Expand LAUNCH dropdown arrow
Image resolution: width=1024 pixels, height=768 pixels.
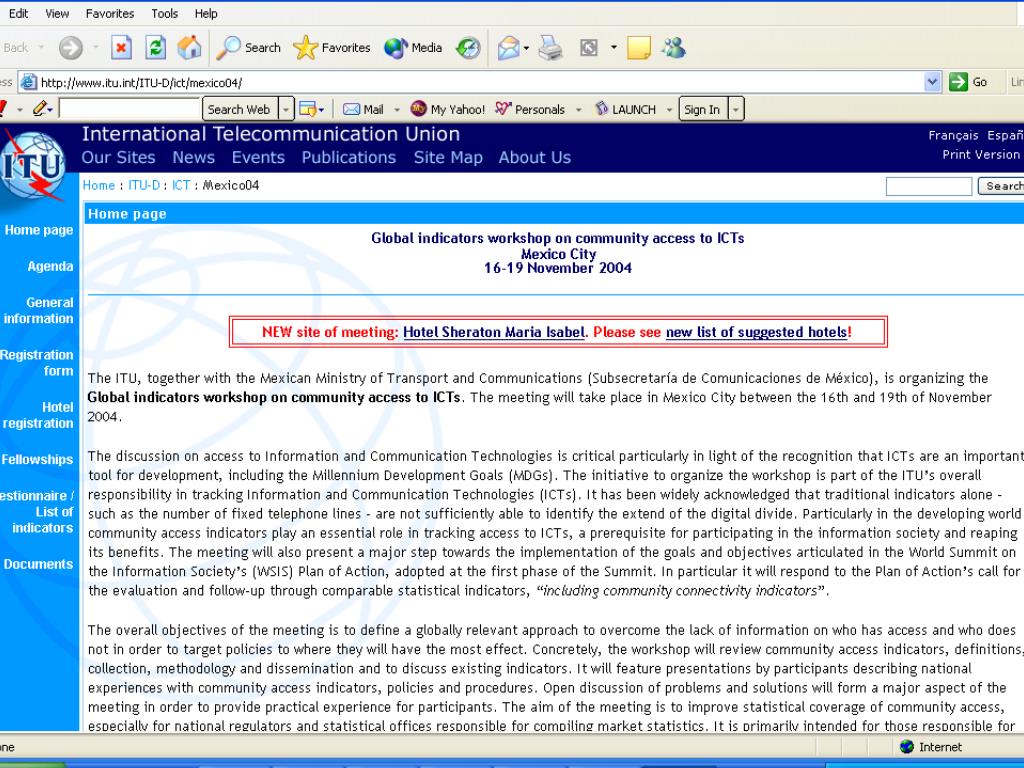(x=669, y=110)
